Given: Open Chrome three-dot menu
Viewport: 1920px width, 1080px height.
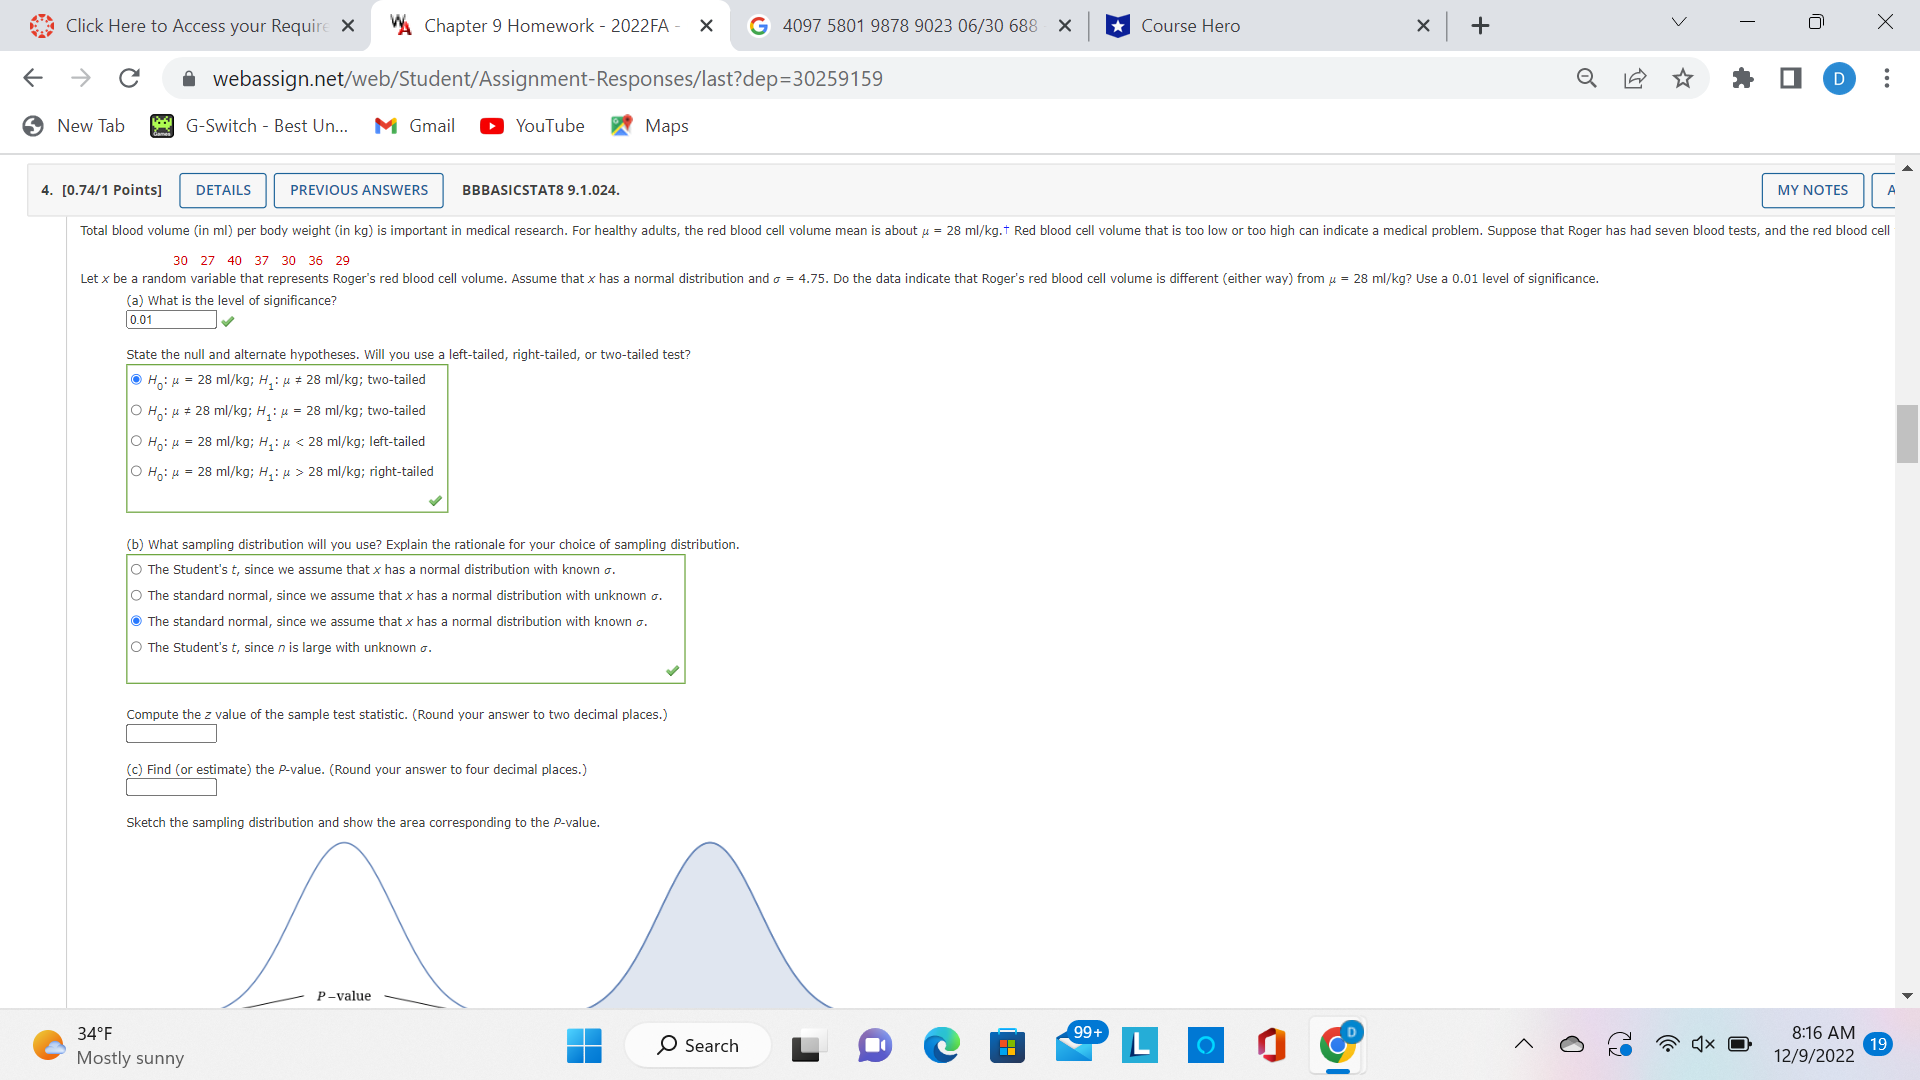Looking at the screenshot, I should click(1886, 78).
